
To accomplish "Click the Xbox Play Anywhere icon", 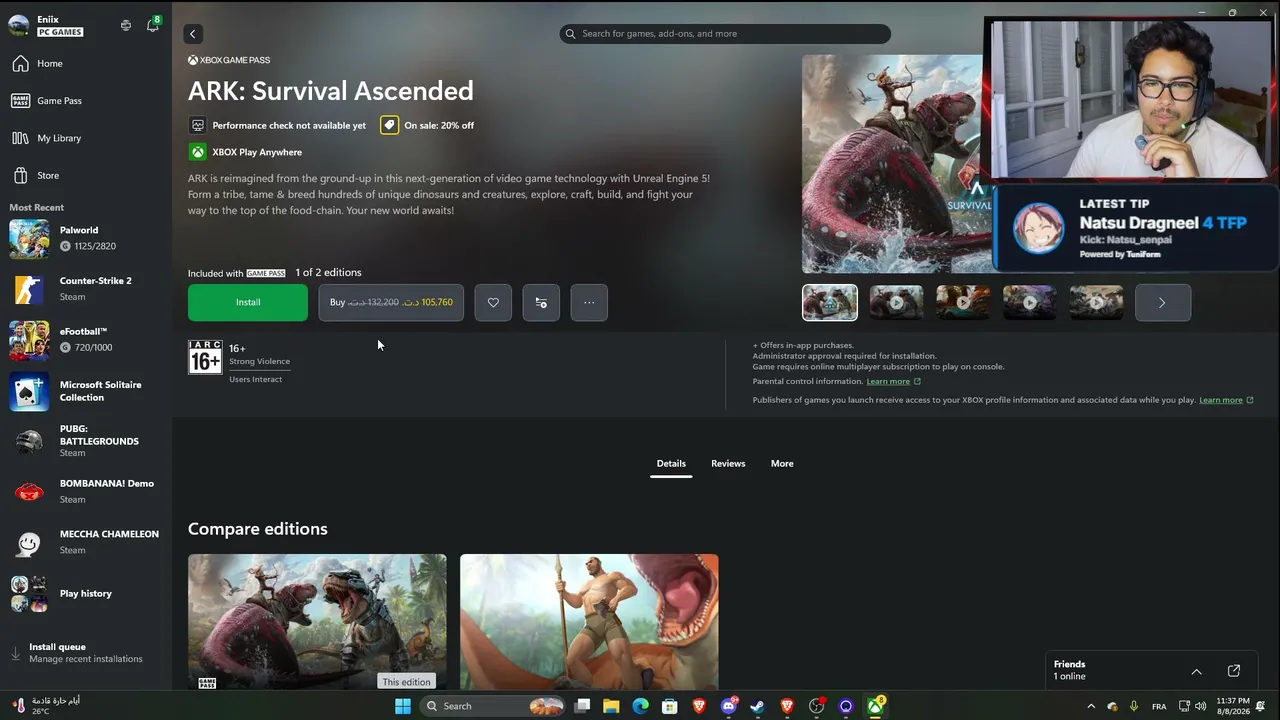I will tap(198, 152).
